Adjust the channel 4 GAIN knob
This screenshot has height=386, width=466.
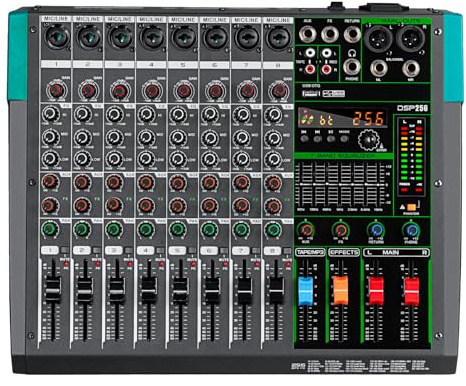click(x=152, y=91)
